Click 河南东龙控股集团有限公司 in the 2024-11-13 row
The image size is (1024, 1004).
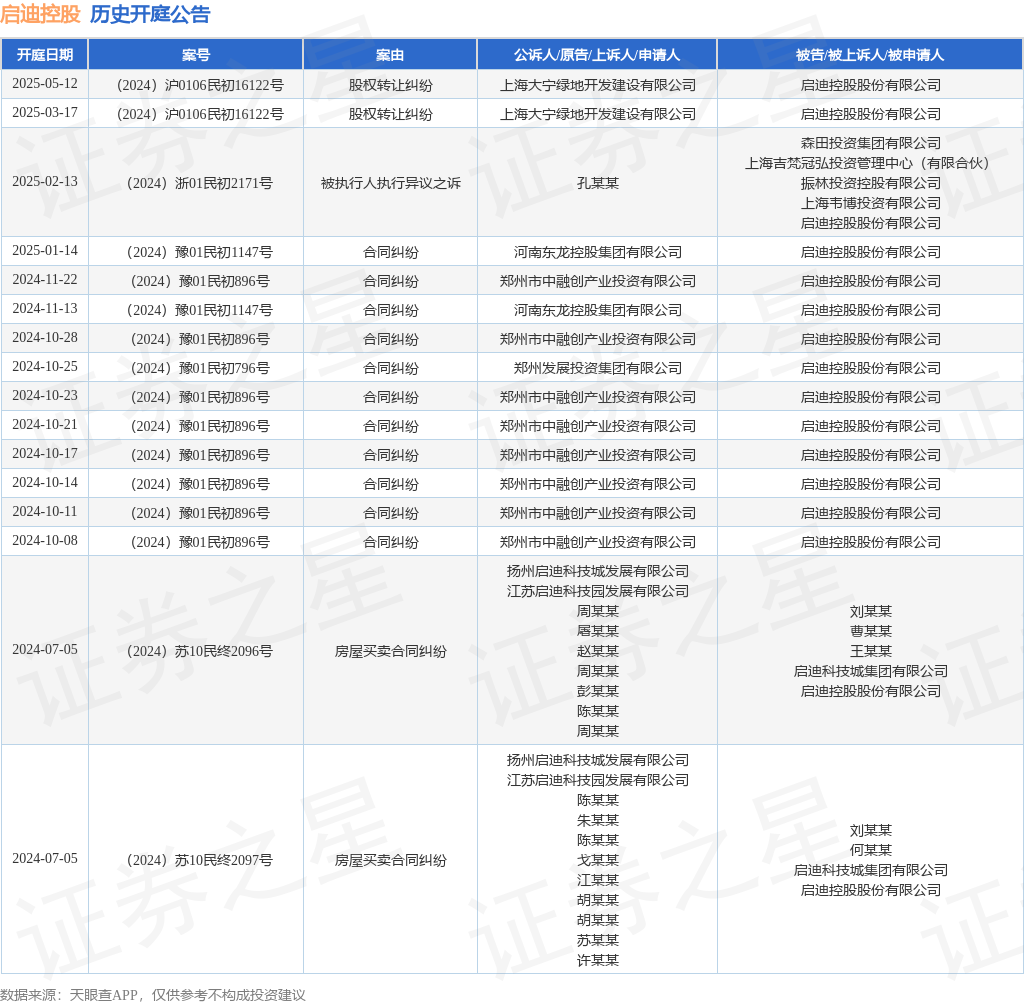click(x=598, y=310)
